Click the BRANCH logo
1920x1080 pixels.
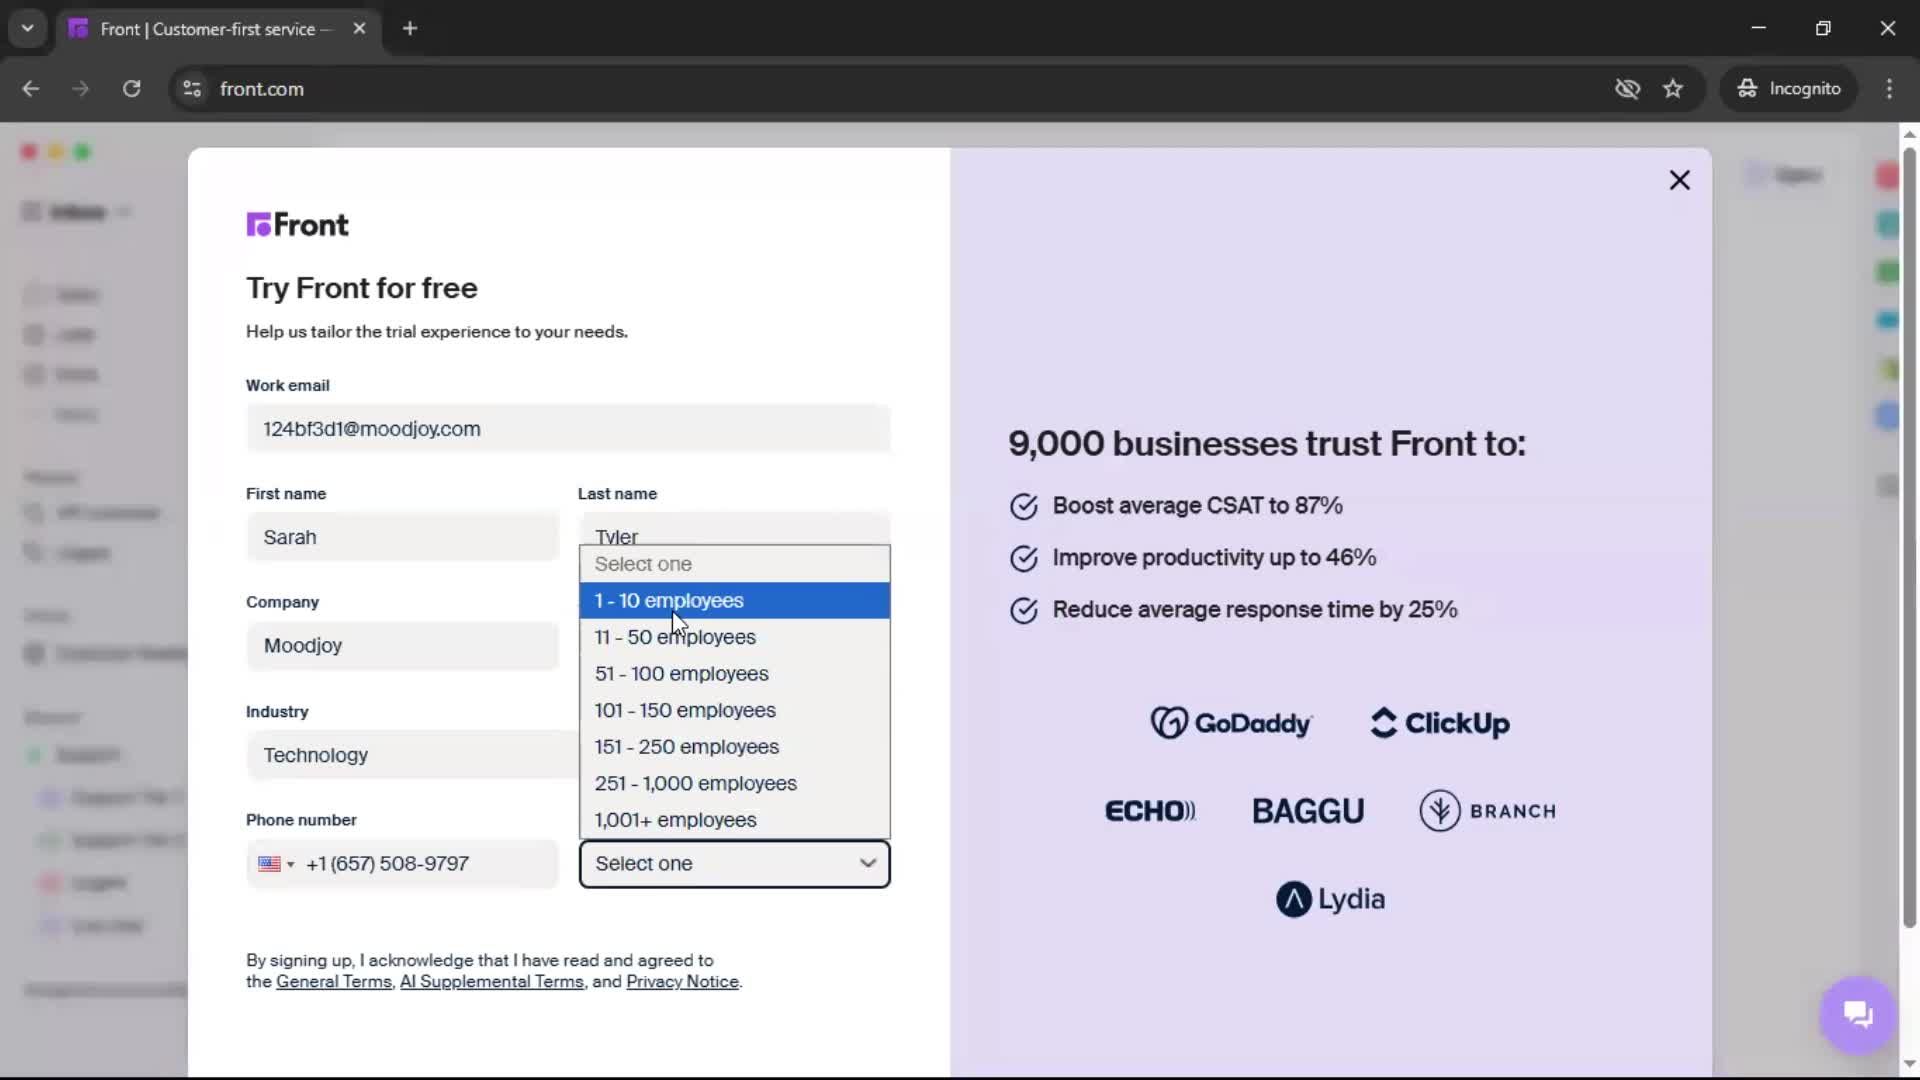coord(1487,810)
